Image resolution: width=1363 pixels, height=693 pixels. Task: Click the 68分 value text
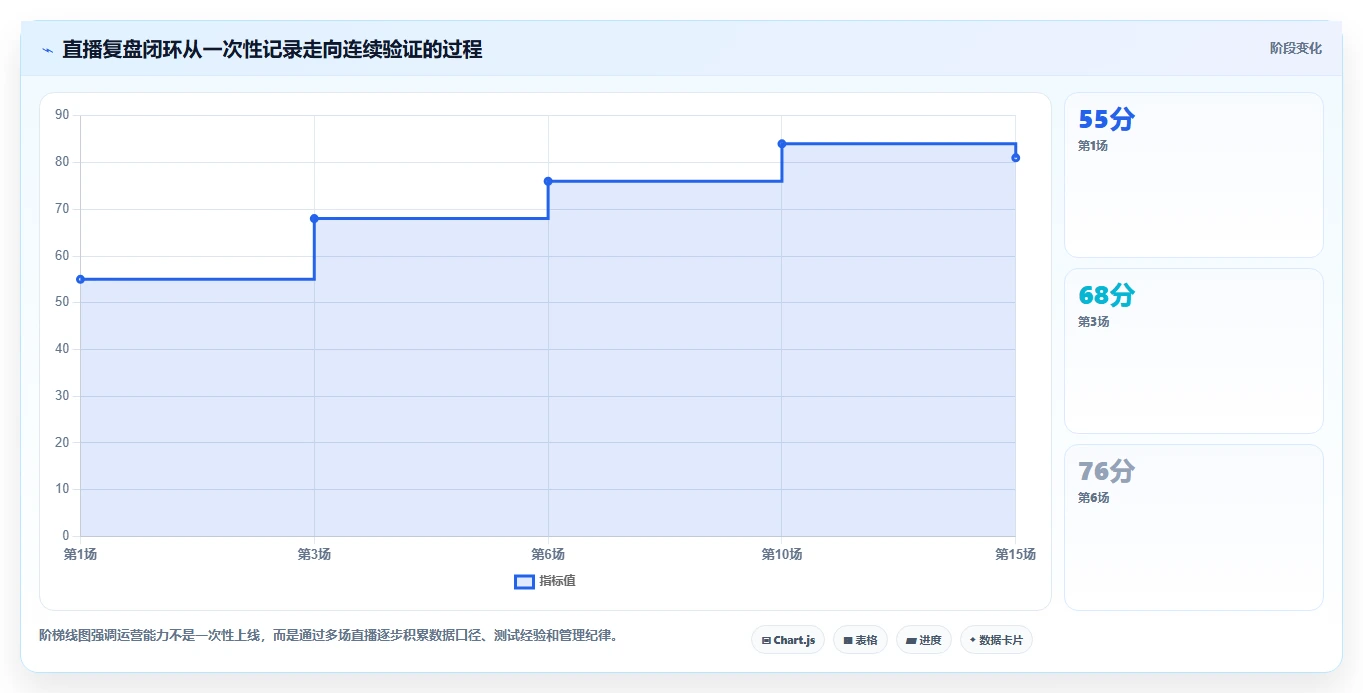pyautogui.click(x=1106, y=296)
